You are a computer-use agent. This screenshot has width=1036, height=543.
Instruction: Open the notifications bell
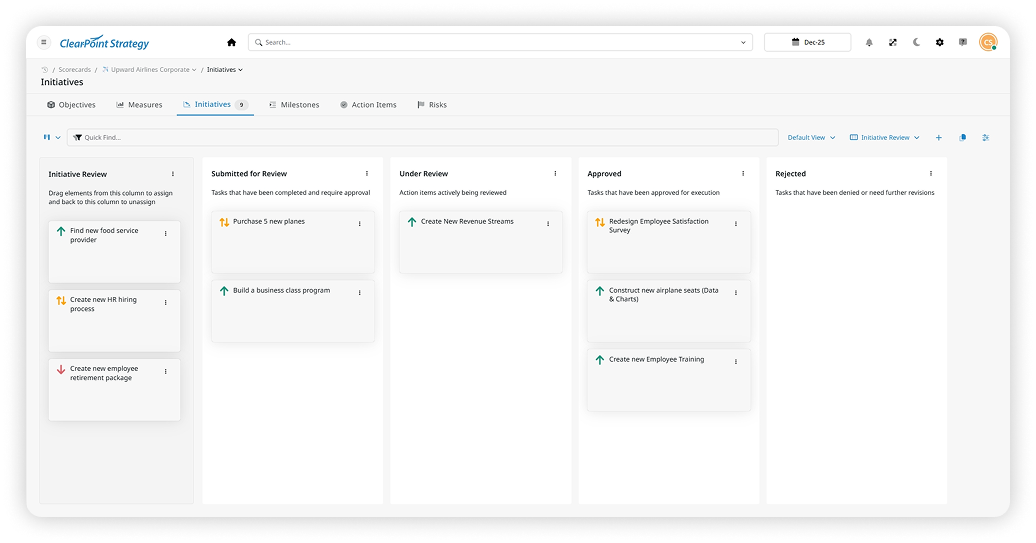(868, 42)
